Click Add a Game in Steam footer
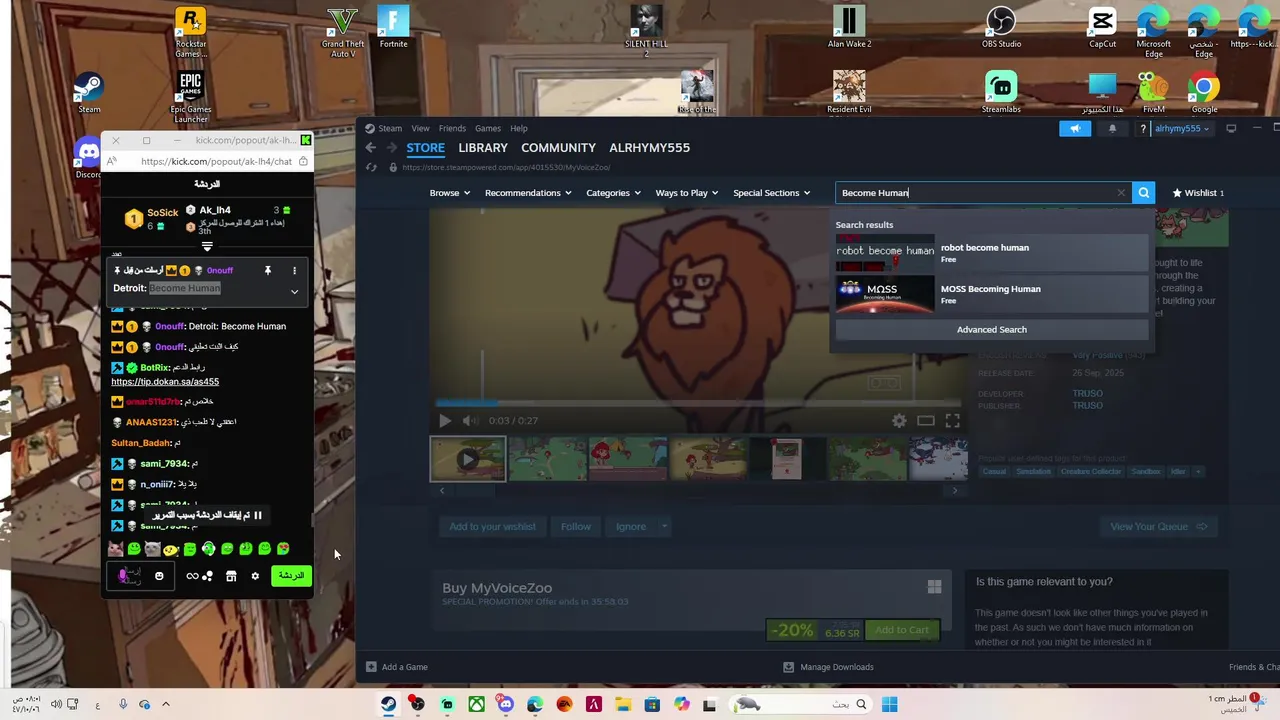Screen dimensions: 1280x720 pyautogui.click(x=396, y=667)
